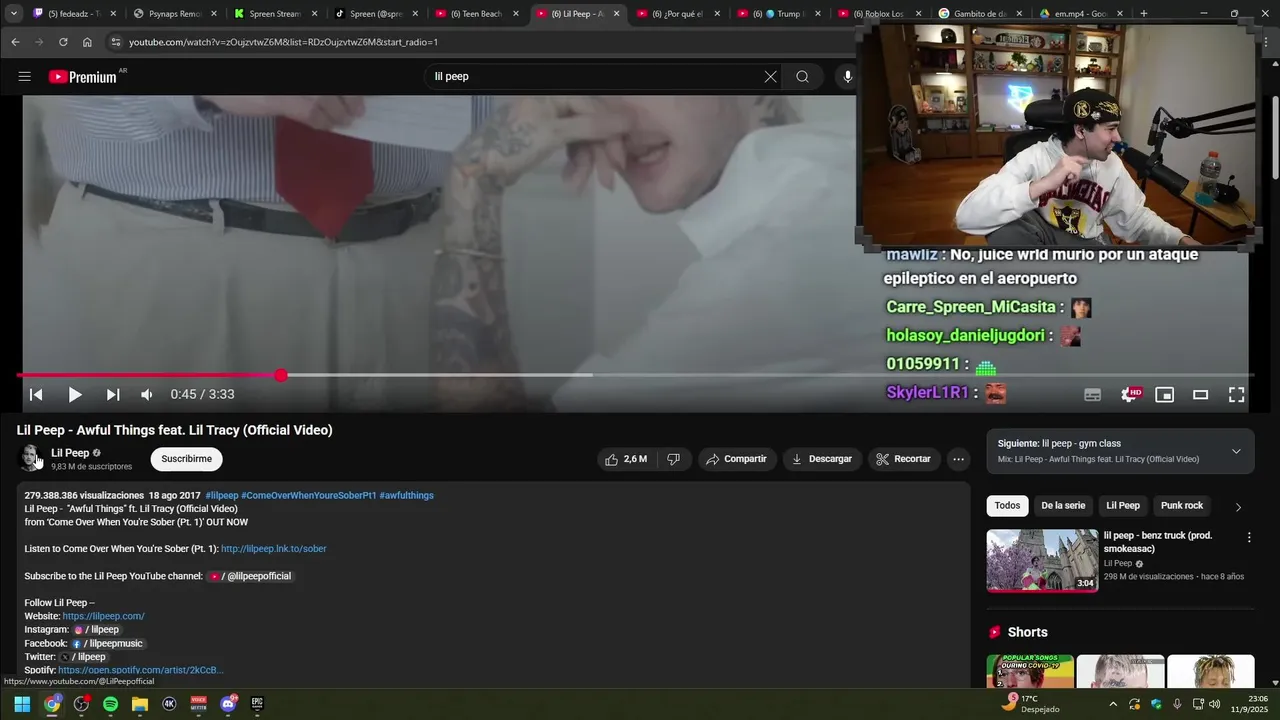Select the 'Punk rock' filter chip
The width and height of the screenshot is (1280, 720).
(x=1181, y=506)
